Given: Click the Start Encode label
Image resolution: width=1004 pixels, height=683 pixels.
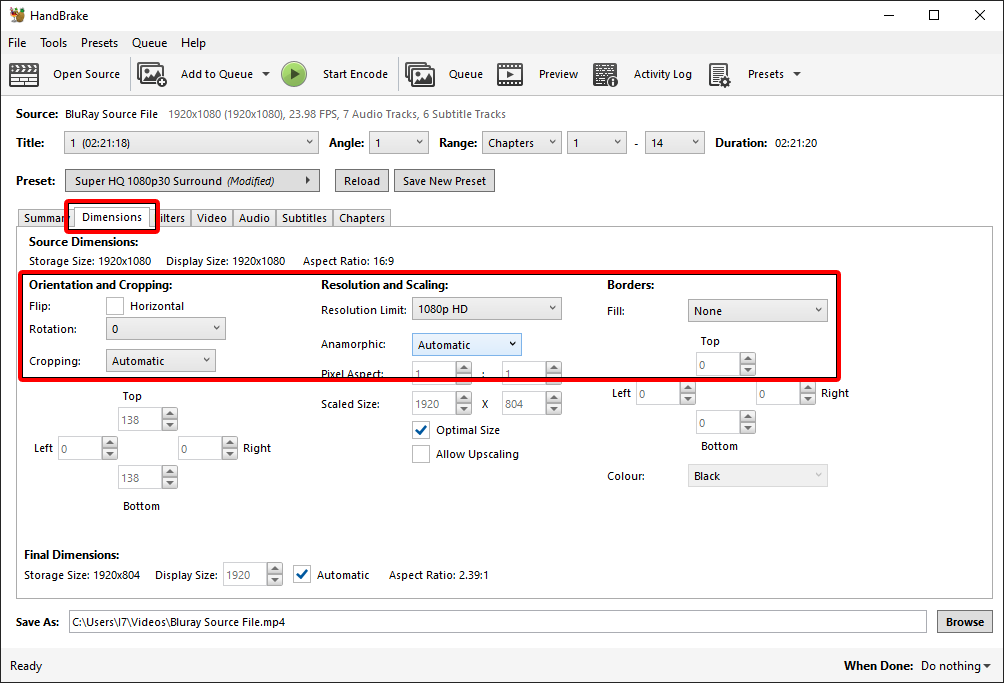Looking at the screenshot, I should click(355, 74).
